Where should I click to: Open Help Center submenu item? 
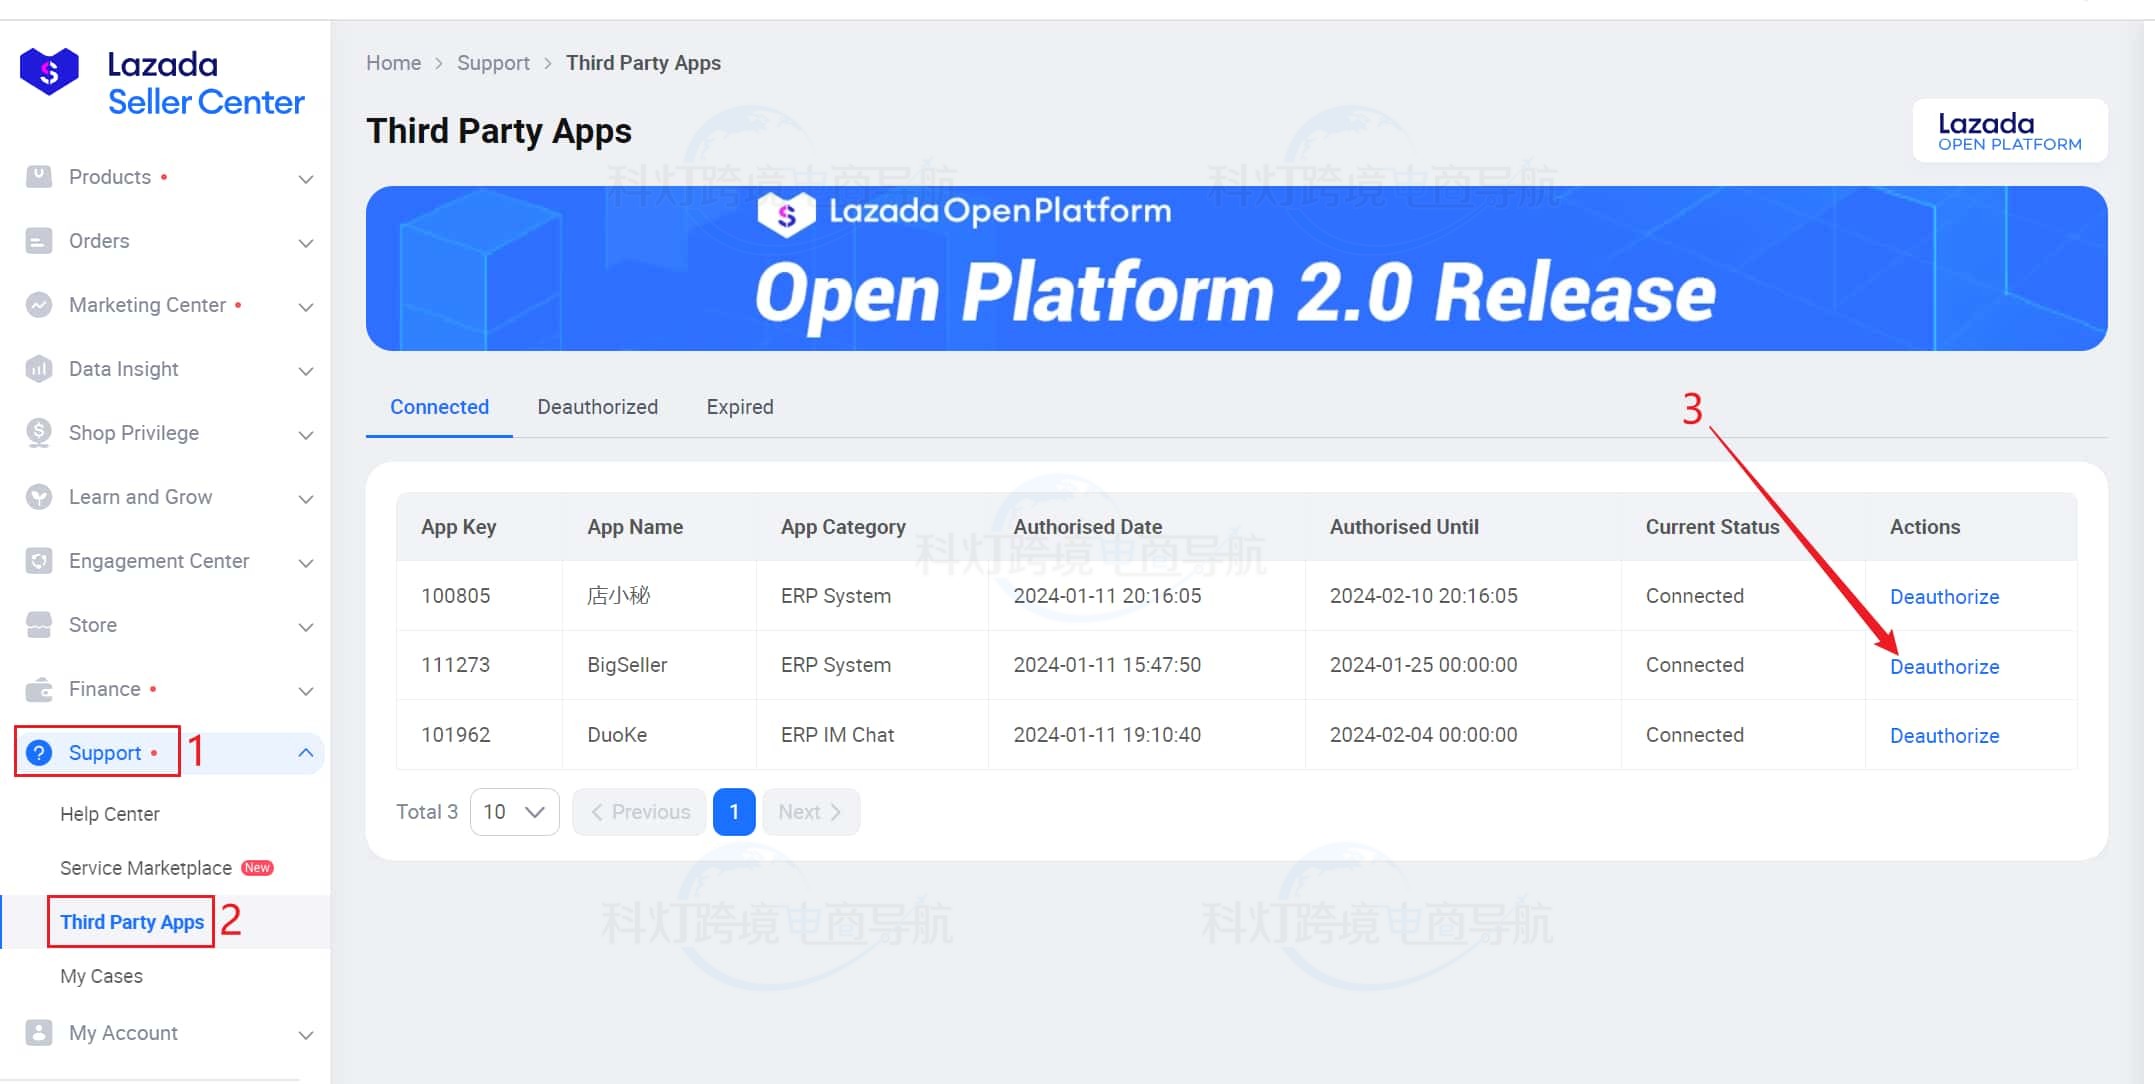click(x=110, y=814)
